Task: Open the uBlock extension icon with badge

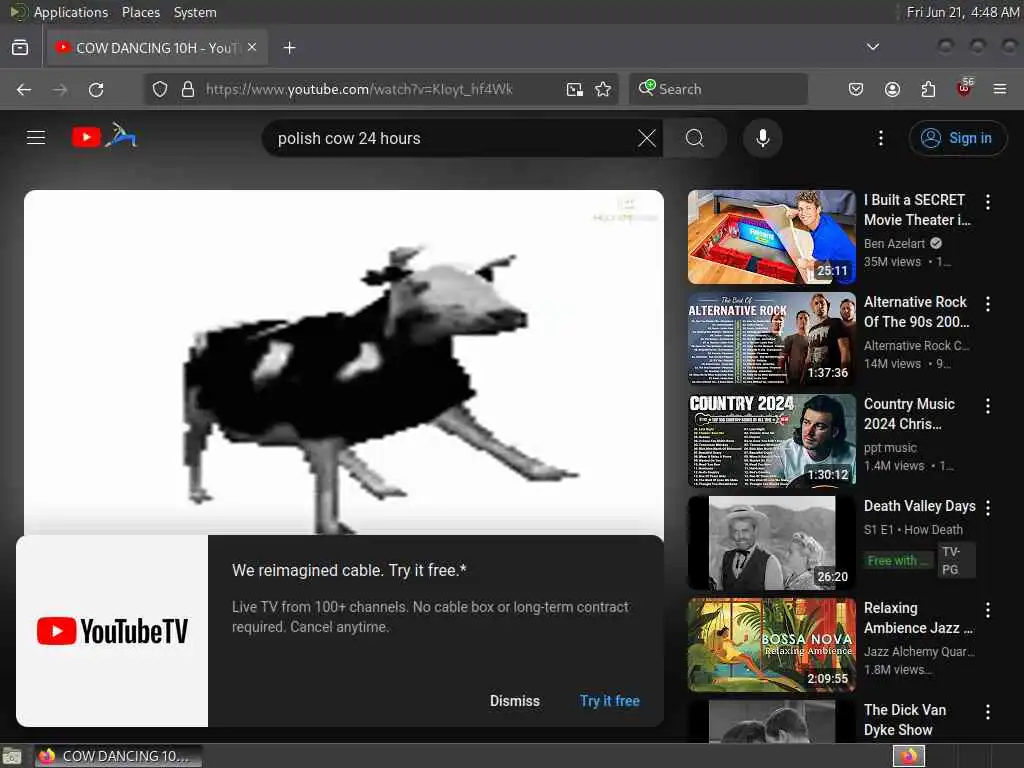Action: coord(965,88)
